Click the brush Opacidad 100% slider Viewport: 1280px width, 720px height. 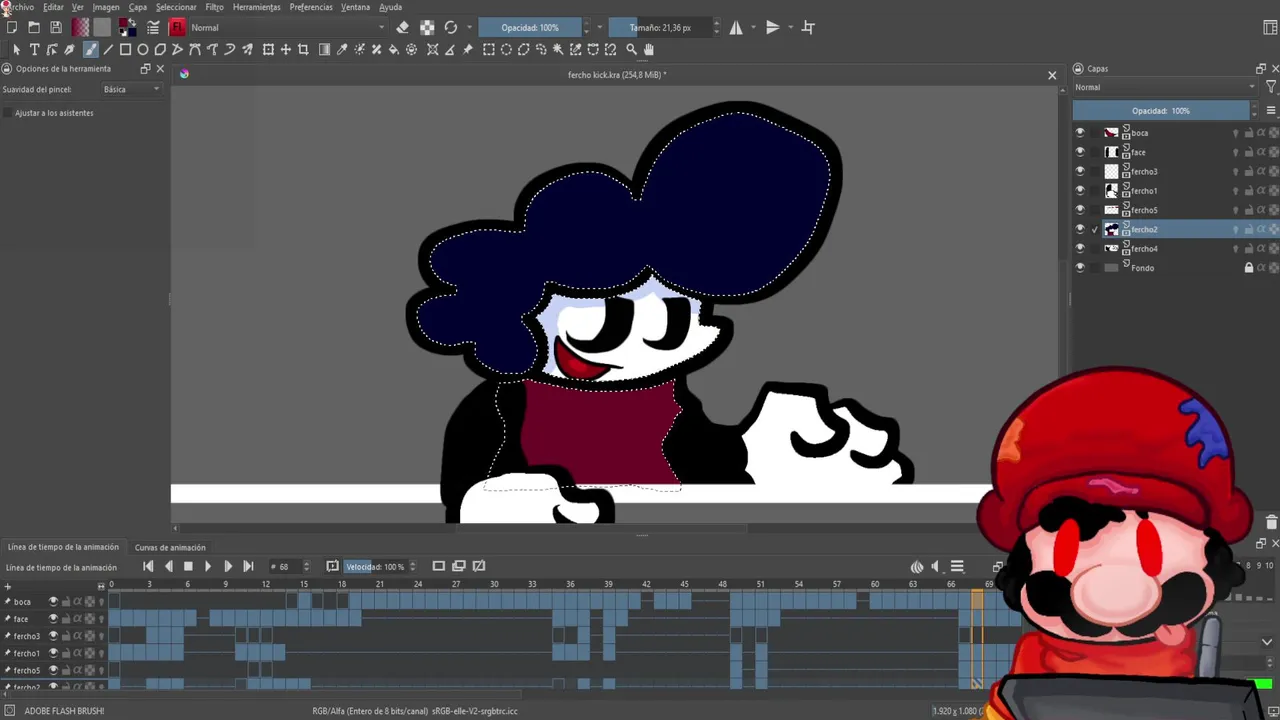[x=529, y=27]
